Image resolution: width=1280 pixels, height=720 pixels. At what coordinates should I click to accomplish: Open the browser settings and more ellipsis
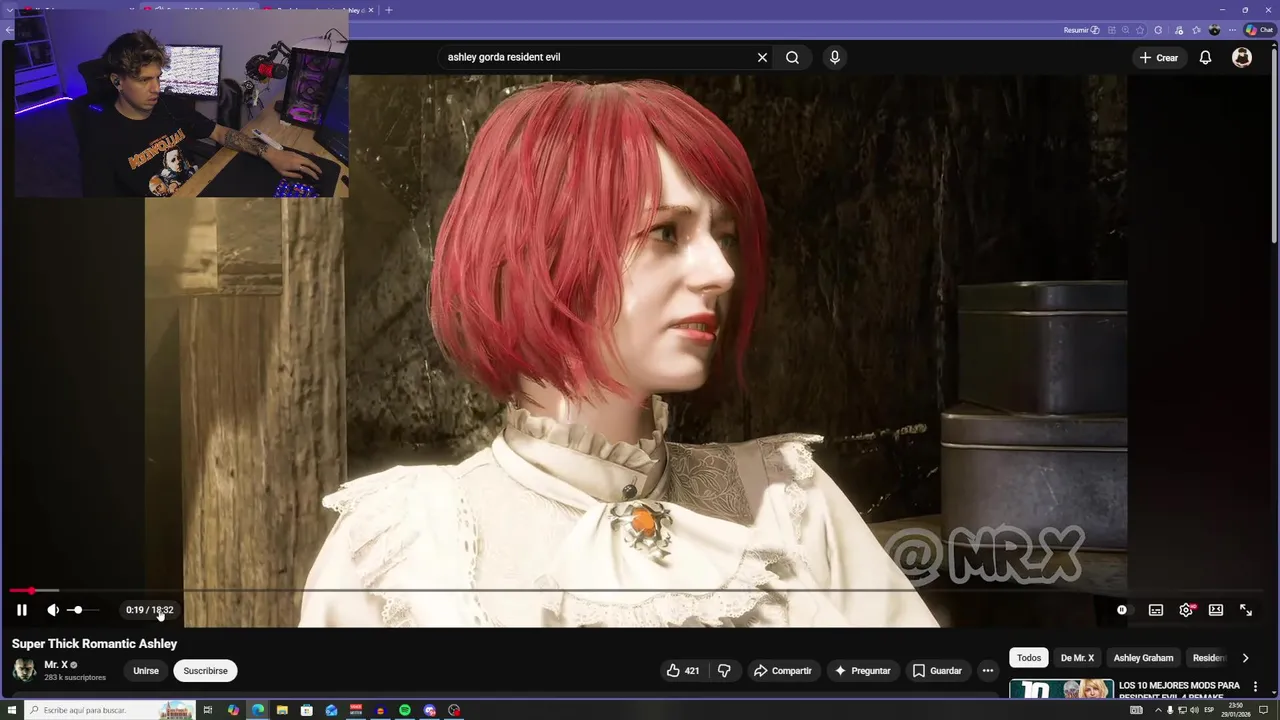[1234, 30]
